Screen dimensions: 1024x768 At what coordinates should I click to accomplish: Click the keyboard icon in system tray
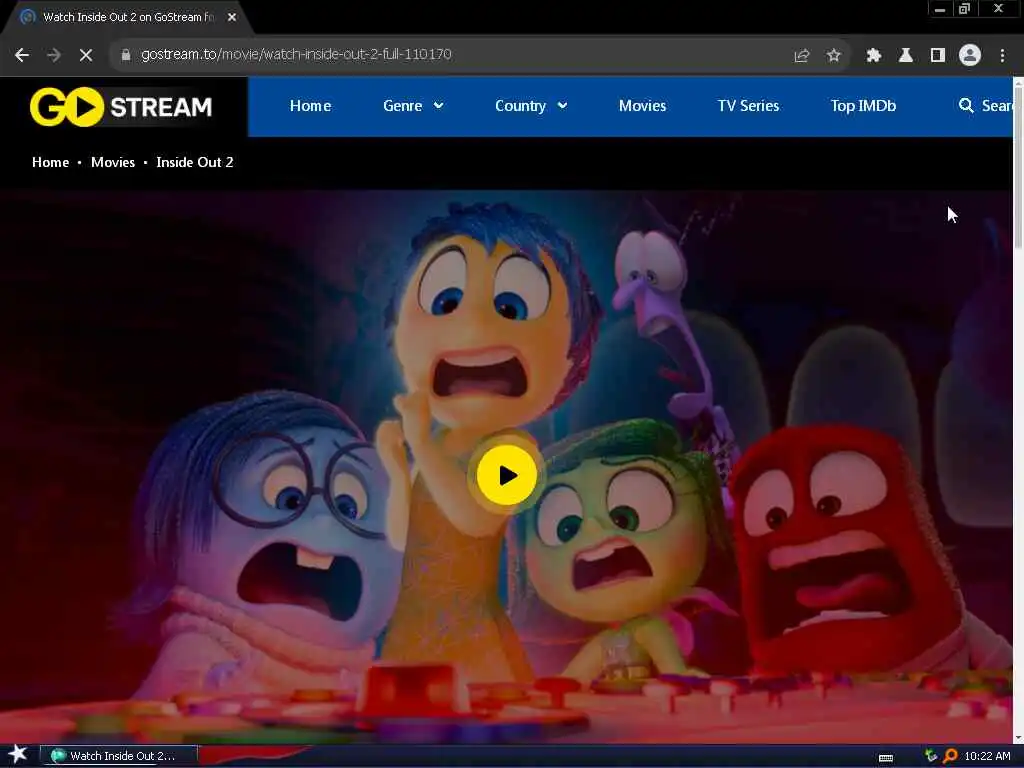click(x=886, y=758)
